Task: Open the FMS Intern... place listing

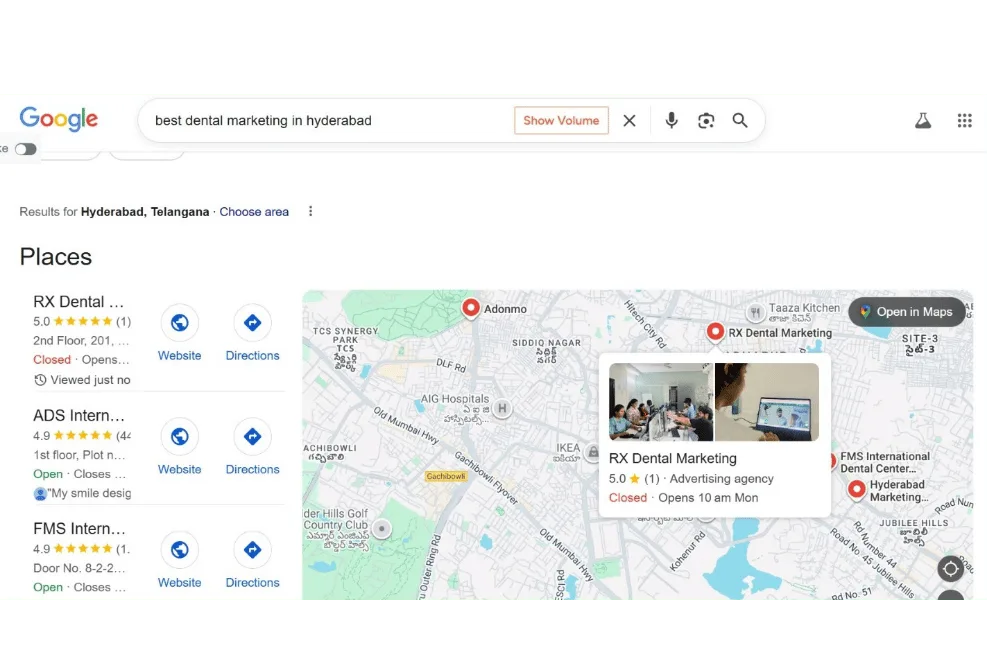Action: (x=79, y=529)
